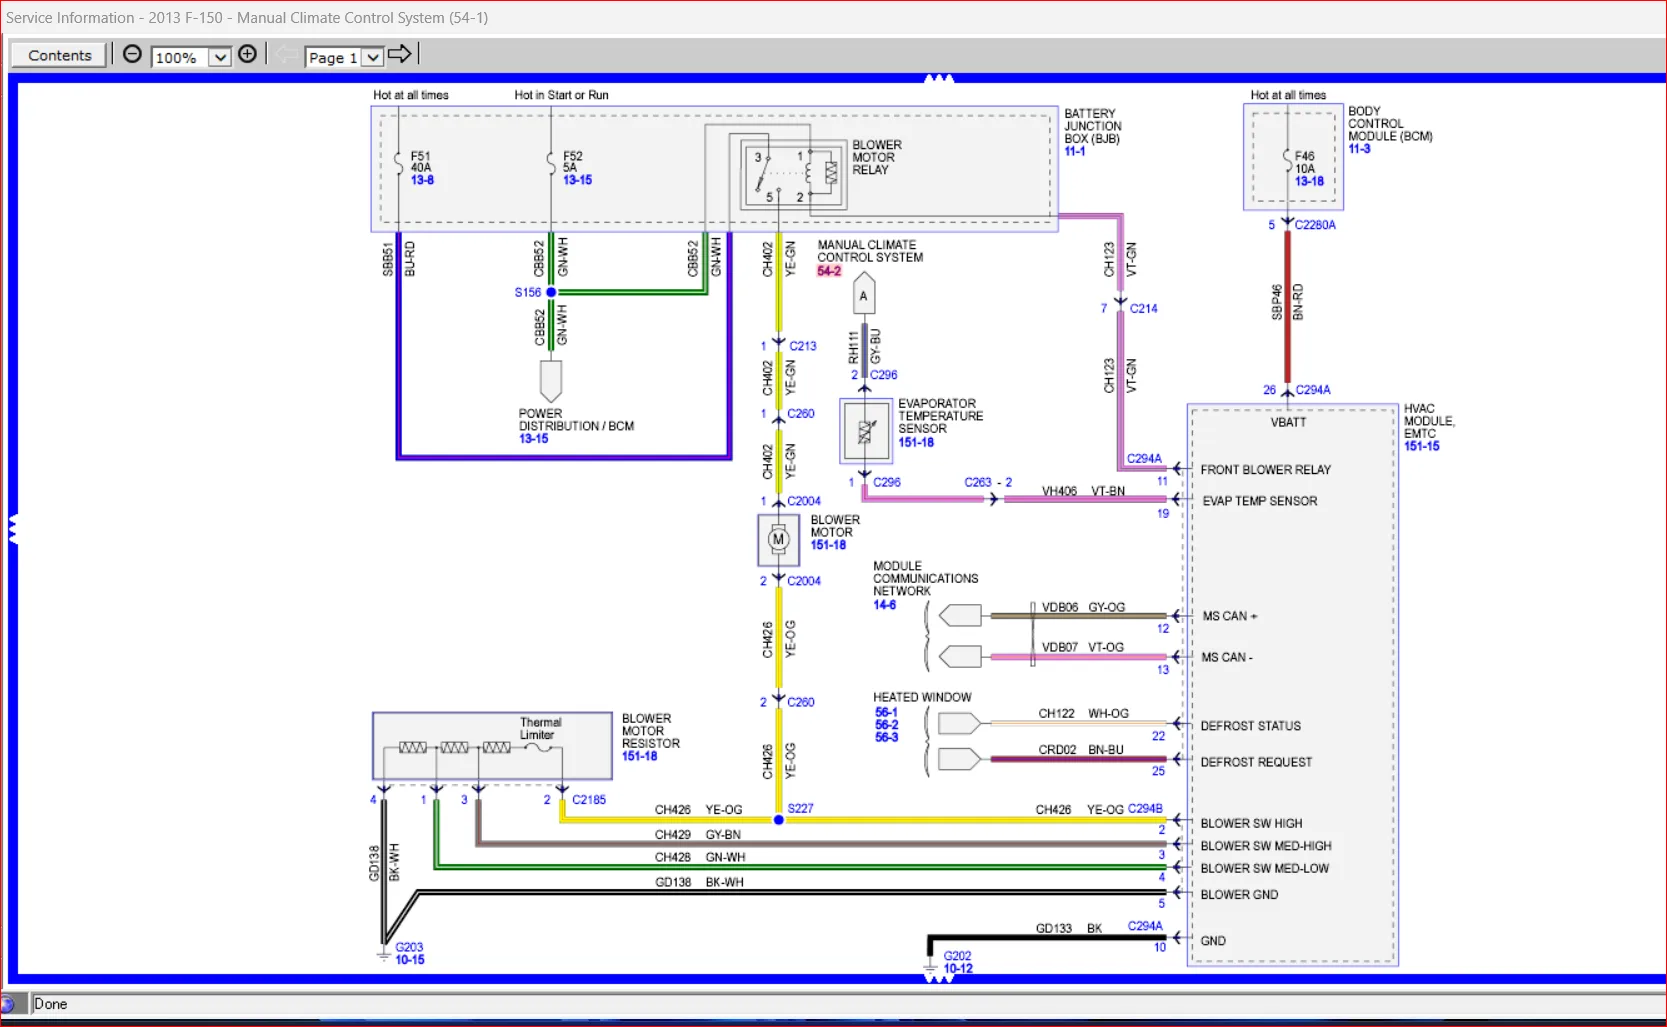The width and height of the screenshot is (1667, 1027).
Task: Select connector label C213
Action: pos(803,346)
